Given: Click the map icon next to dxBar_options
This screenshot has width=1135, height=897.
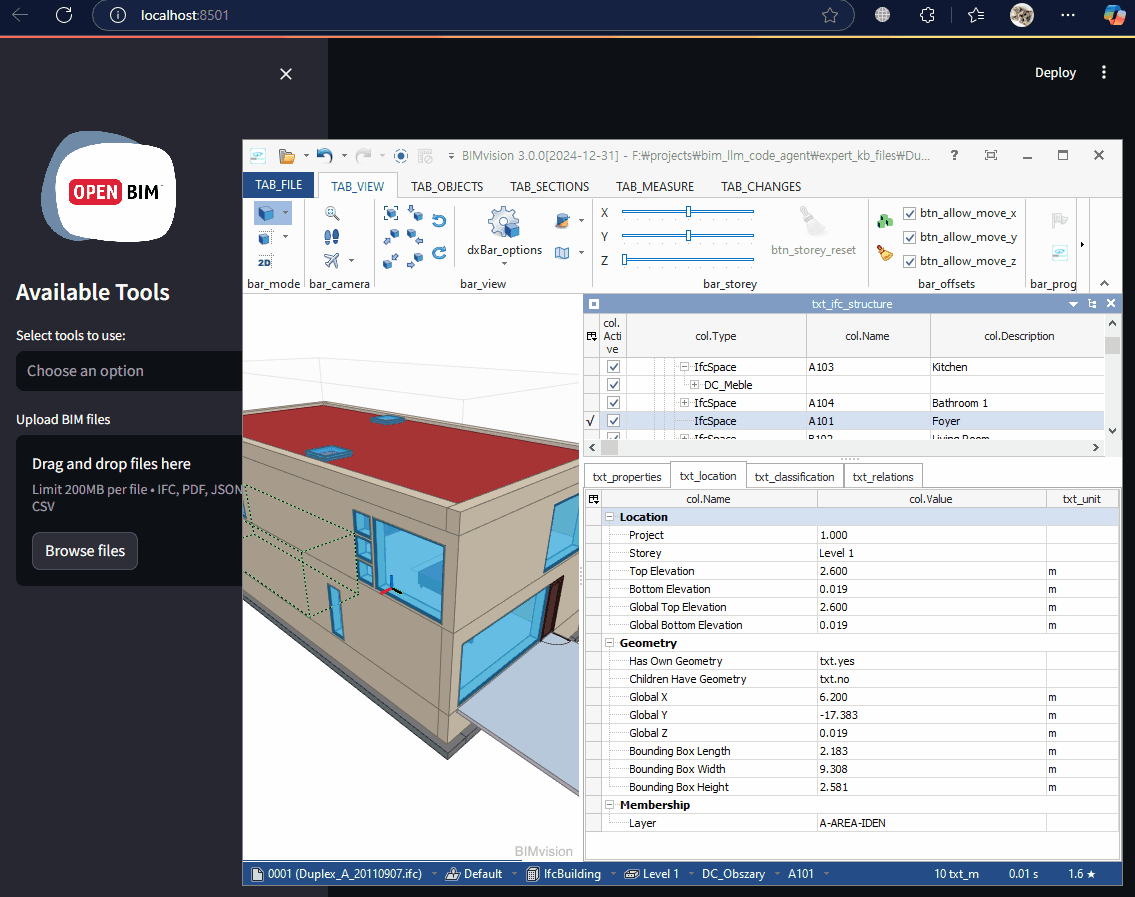Looking at the screenshot, I should pyautogui.click(x=562, y=254).
